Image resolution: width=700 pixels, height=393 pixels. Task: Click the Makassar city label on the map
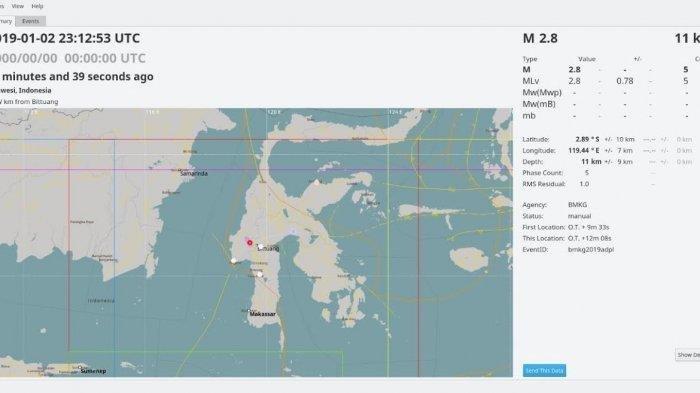[x=262, y=314]
